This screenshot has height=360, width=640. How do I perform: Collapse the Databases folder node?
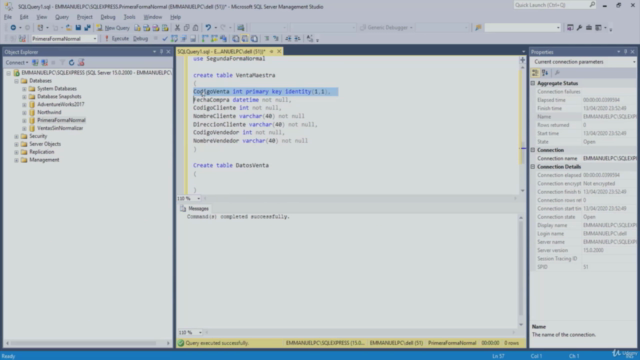click(16, 81)
